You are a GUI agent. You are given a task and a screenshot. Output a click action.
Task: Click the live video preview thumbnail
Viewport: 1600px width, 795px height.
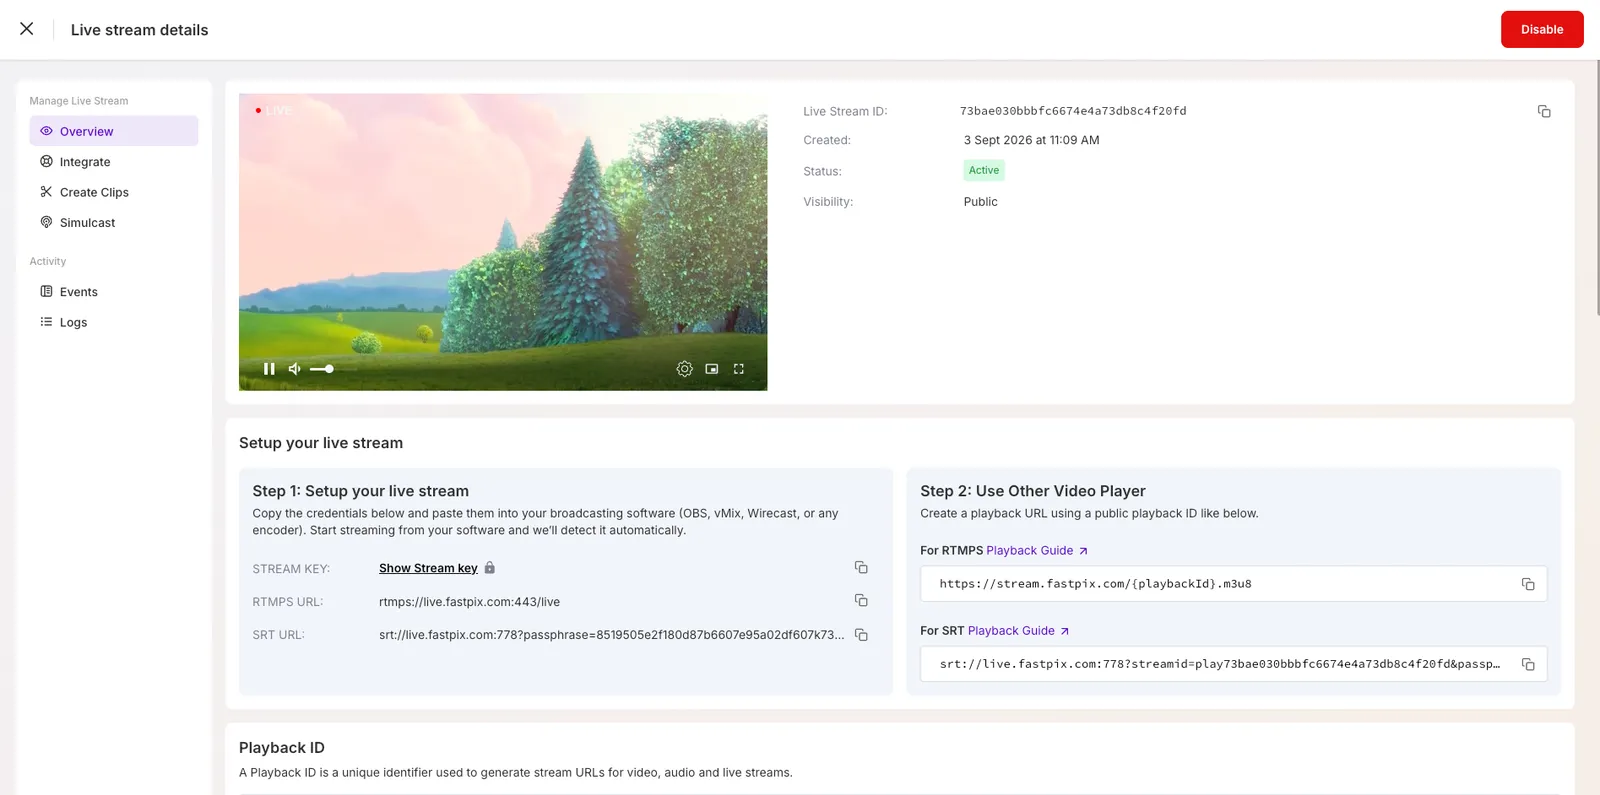(x=503, y=242)
